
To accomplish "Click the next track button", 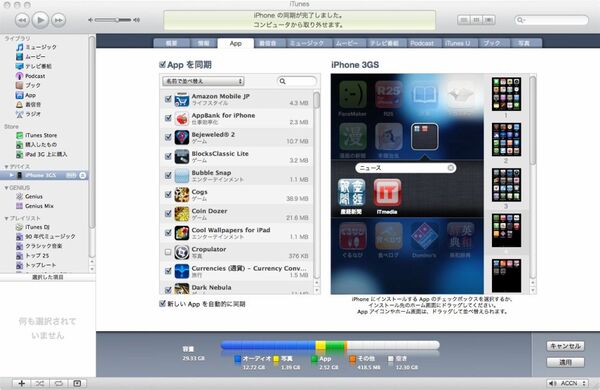I will point(59,20).
